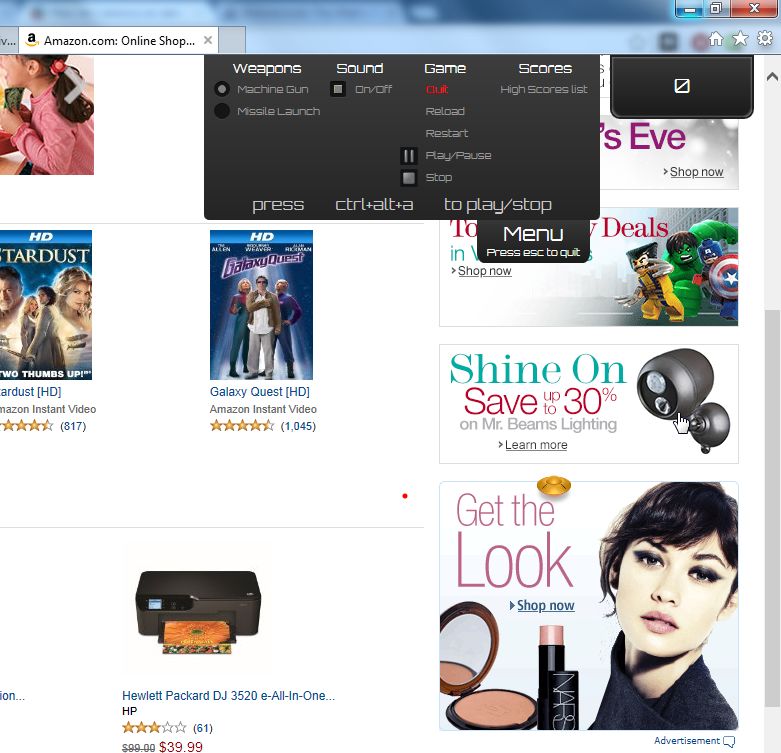Image resolution: width=781 pixels, height=753 pixels.
Task: Open a new empty browser tab
Action: 232,40
